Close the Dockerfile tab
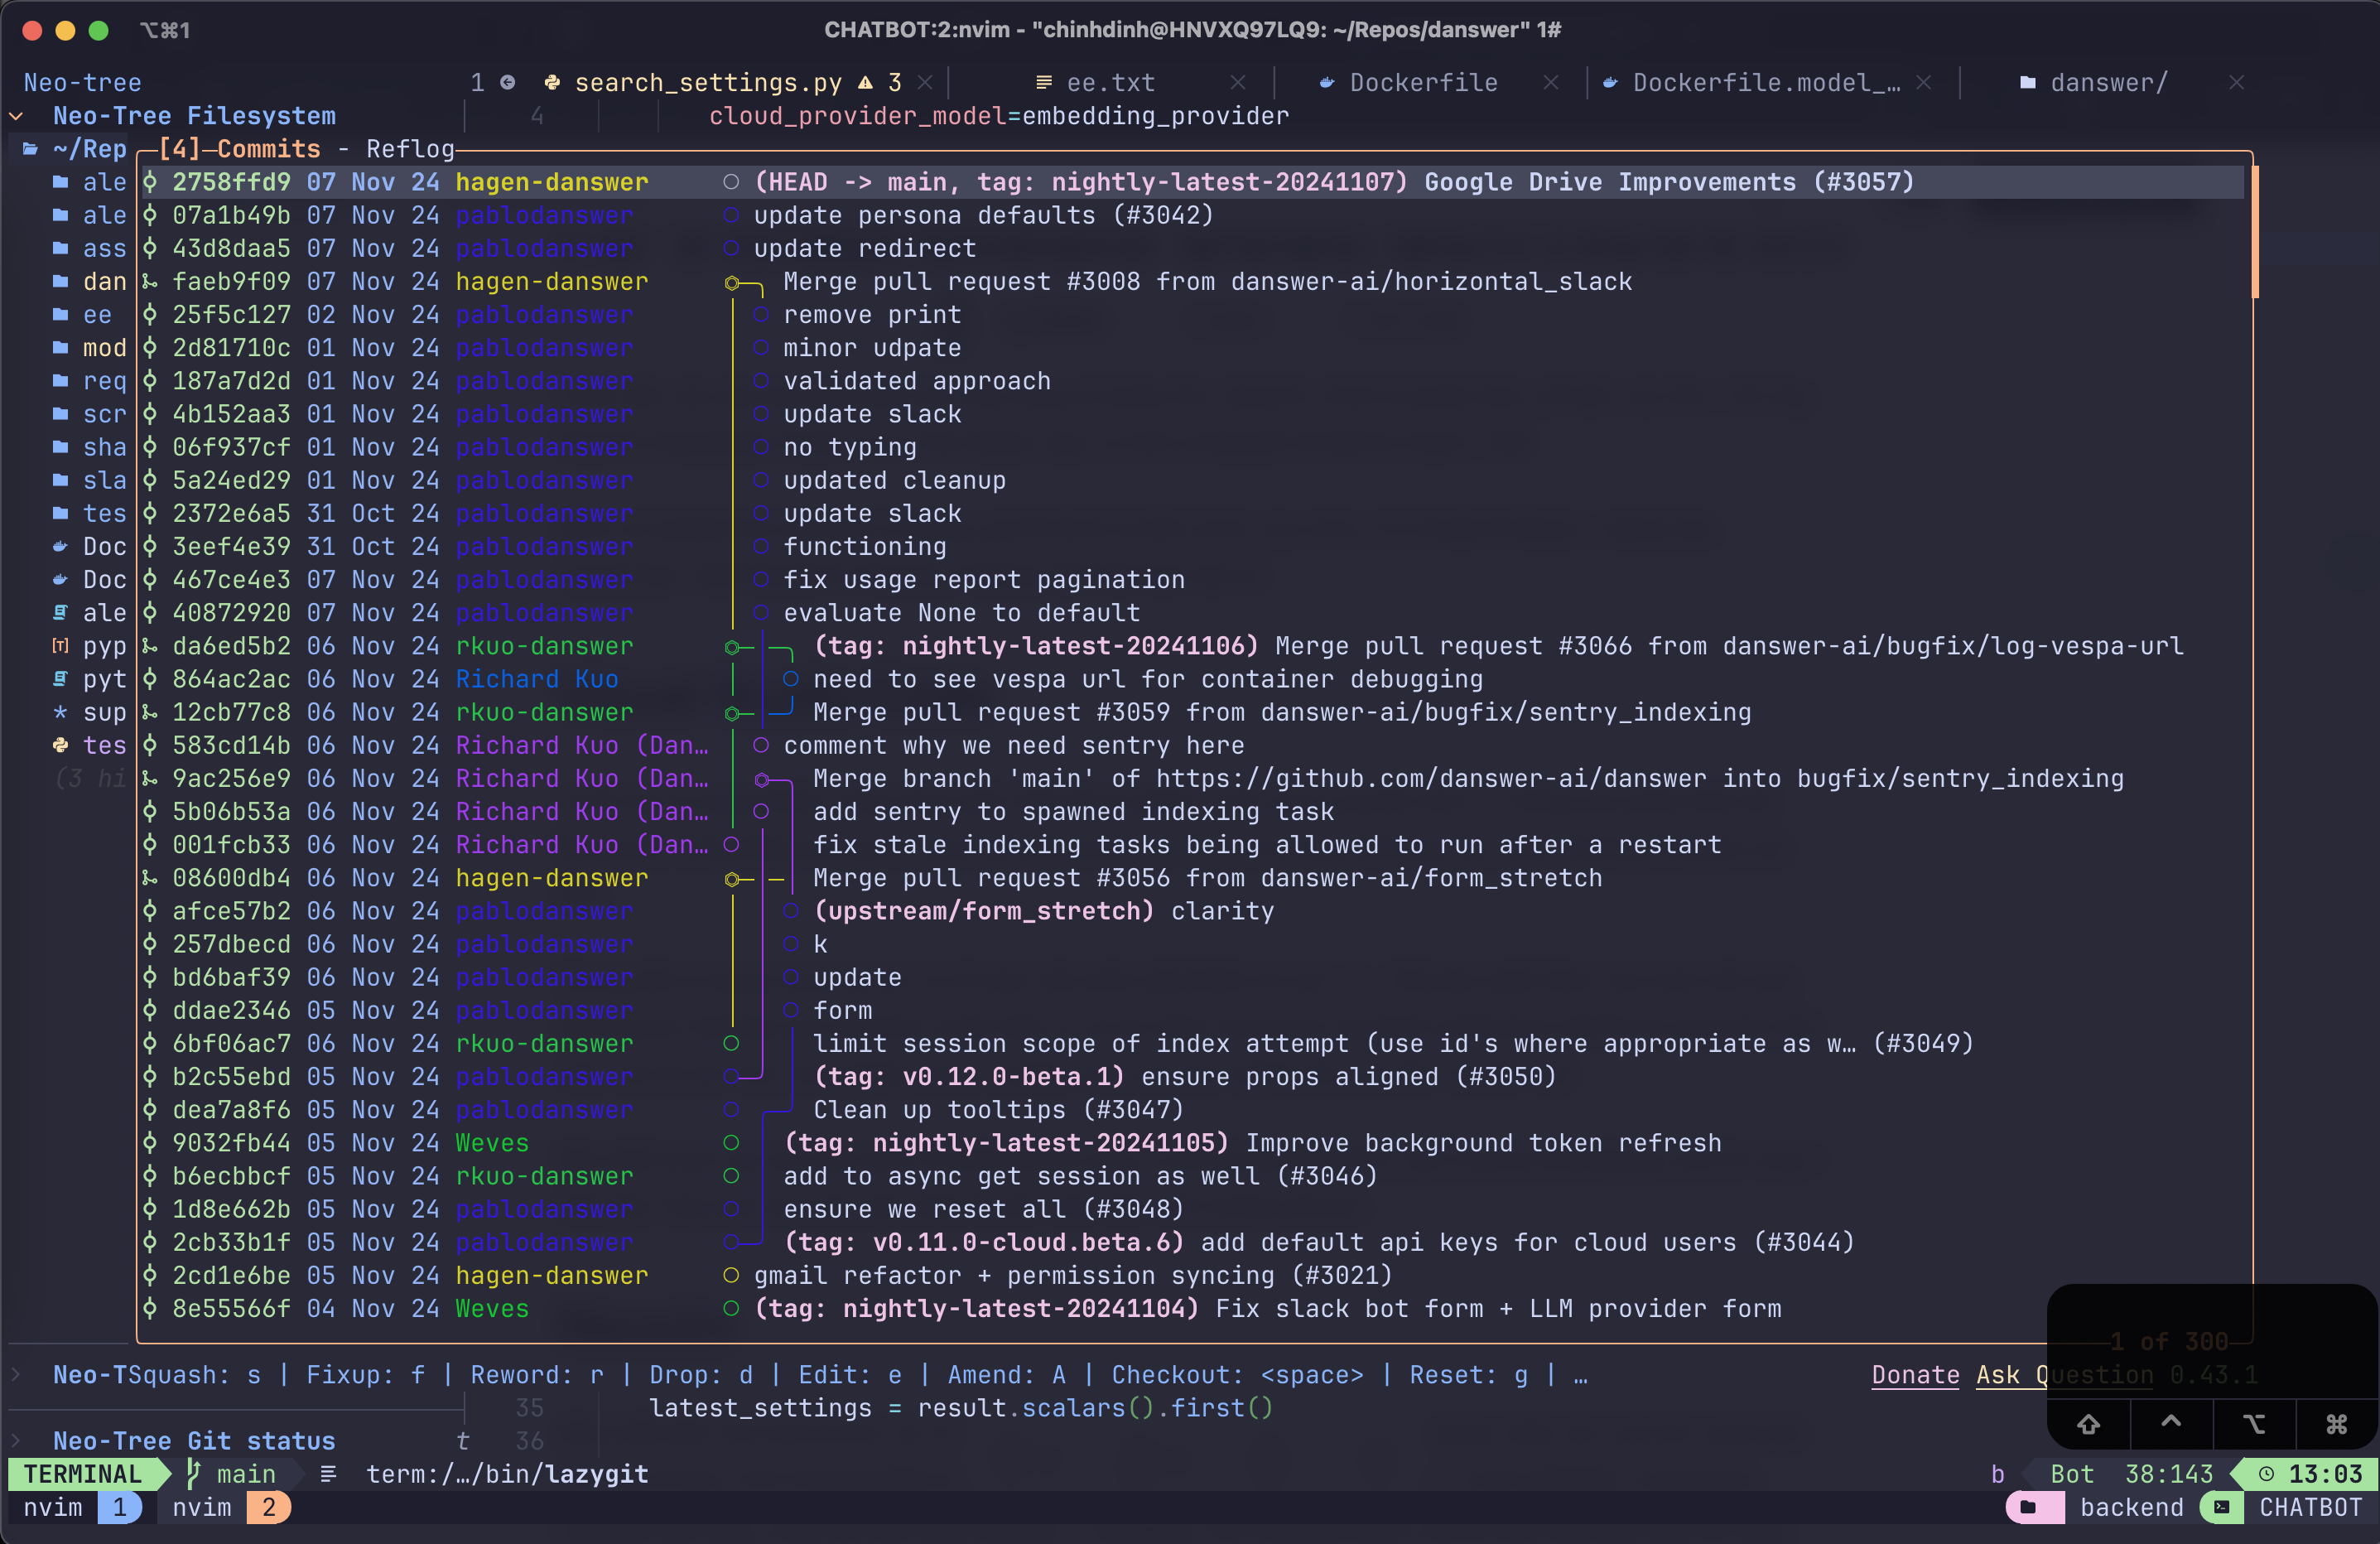The height and width of the screenshot is (1544, 2380). pos(1551,83)
